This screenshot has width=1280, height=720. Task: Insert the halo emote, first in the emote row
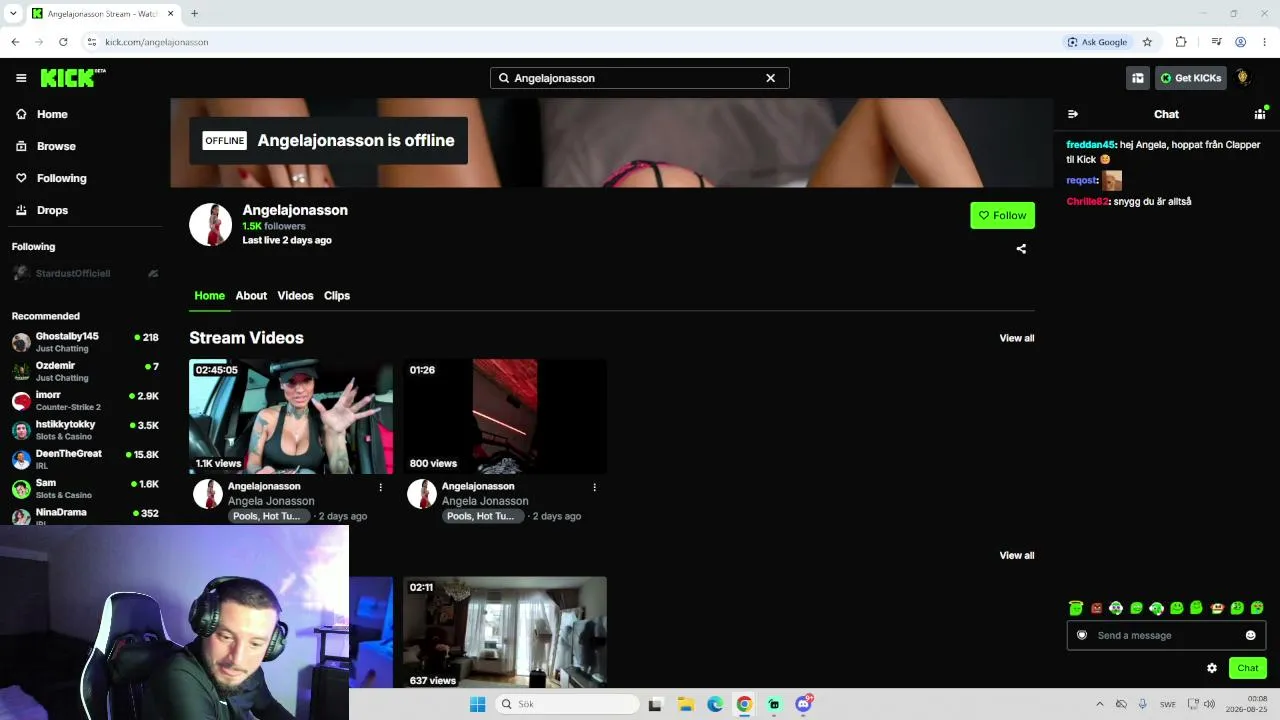(1076, 608)
